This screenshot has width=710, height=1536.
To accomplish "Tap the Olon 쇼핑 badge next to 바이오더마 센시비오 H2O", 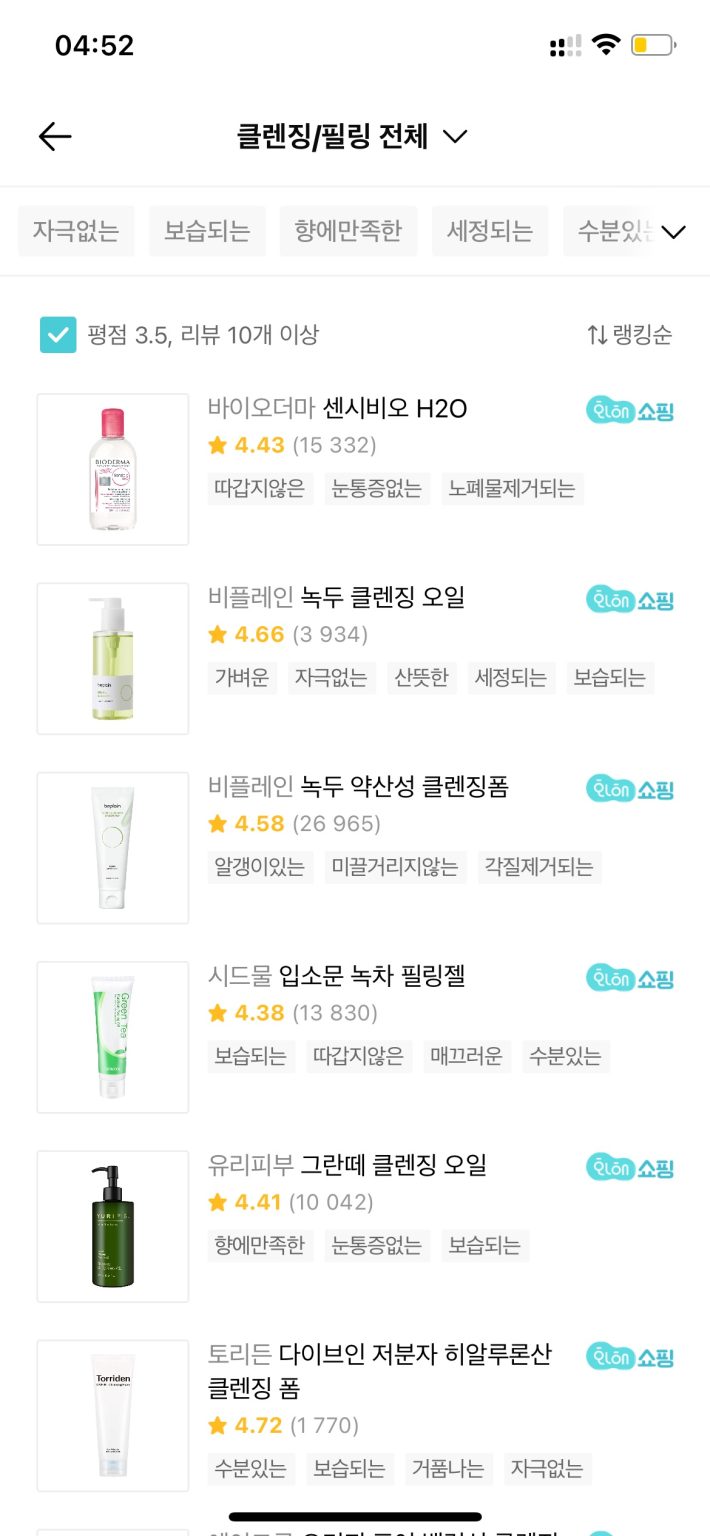I will 629,408.
